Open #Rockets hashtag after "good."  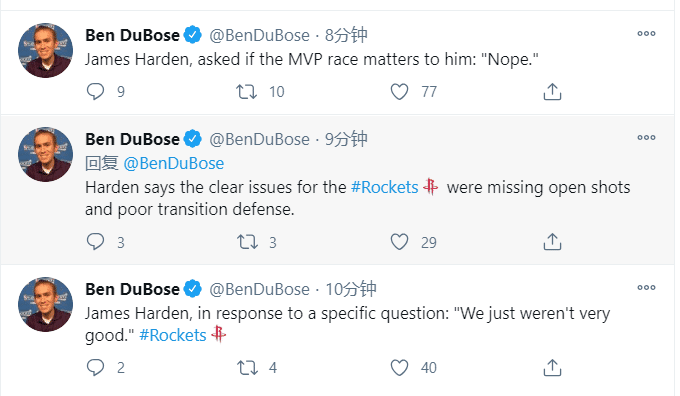(173, 335)
